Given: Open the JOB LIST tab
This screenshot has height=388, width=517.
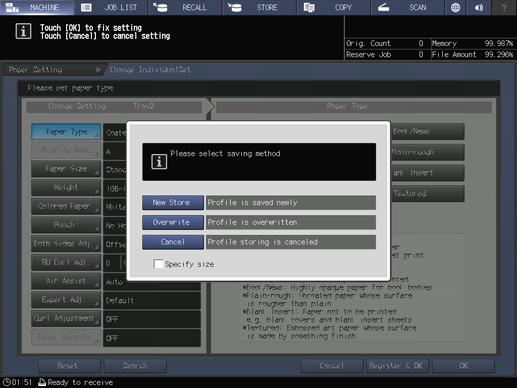Looking at the screenshot, I should pyautogui.click(x=111, y=7).
